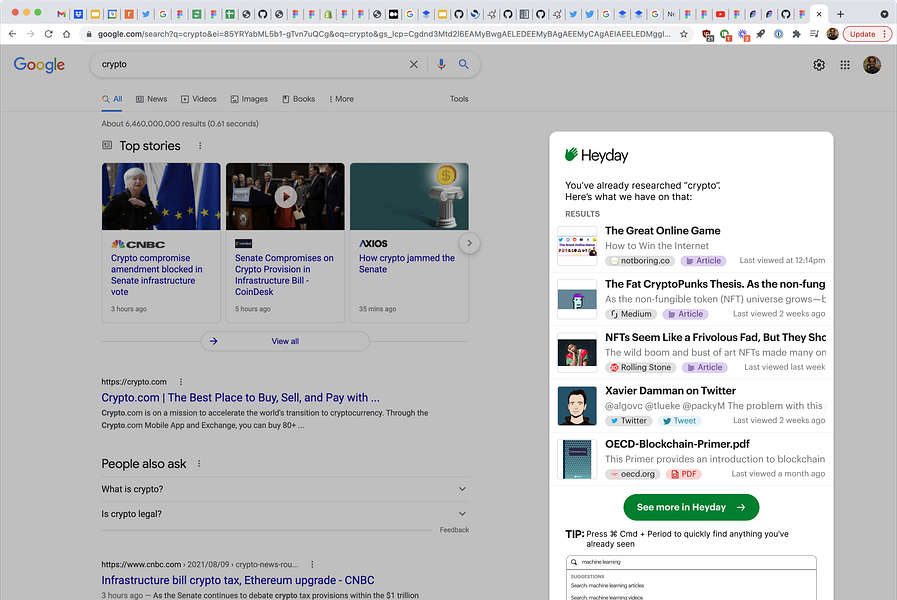Switch to the Gmail tab
Screen dimensions: 897x600
click(61, 14)
